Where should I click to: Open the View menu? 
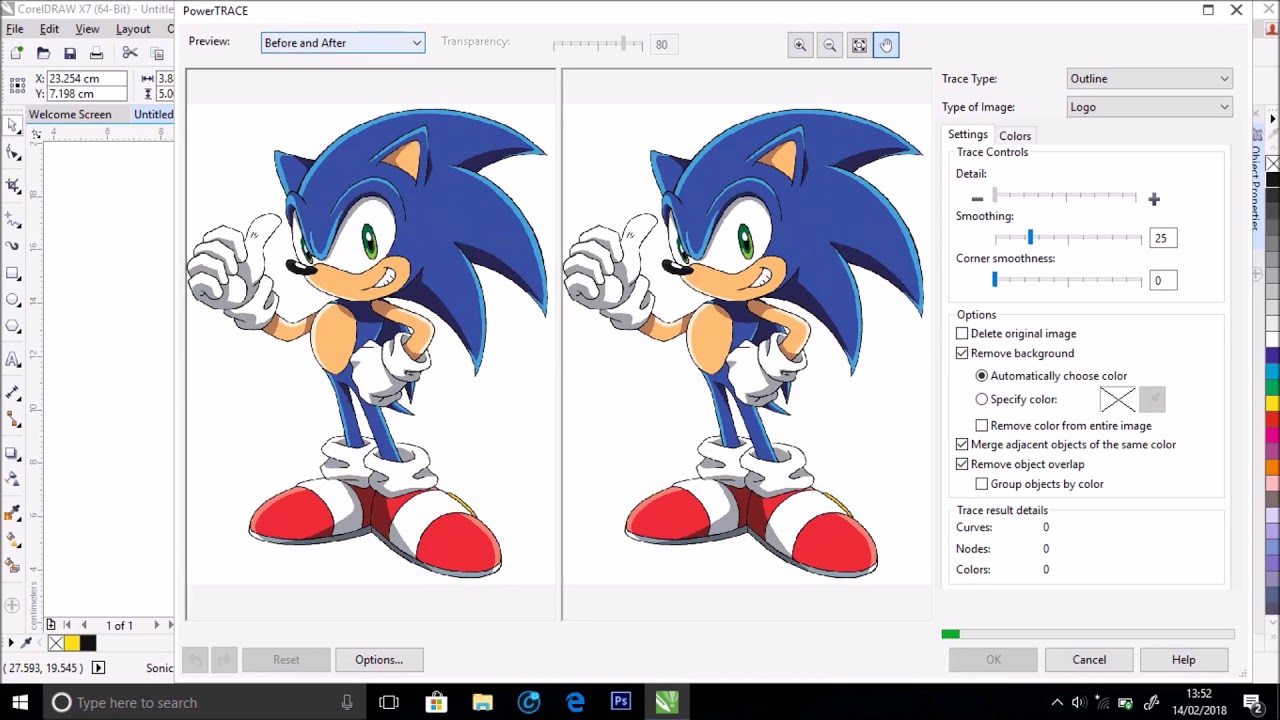click(x=87, y=29)
